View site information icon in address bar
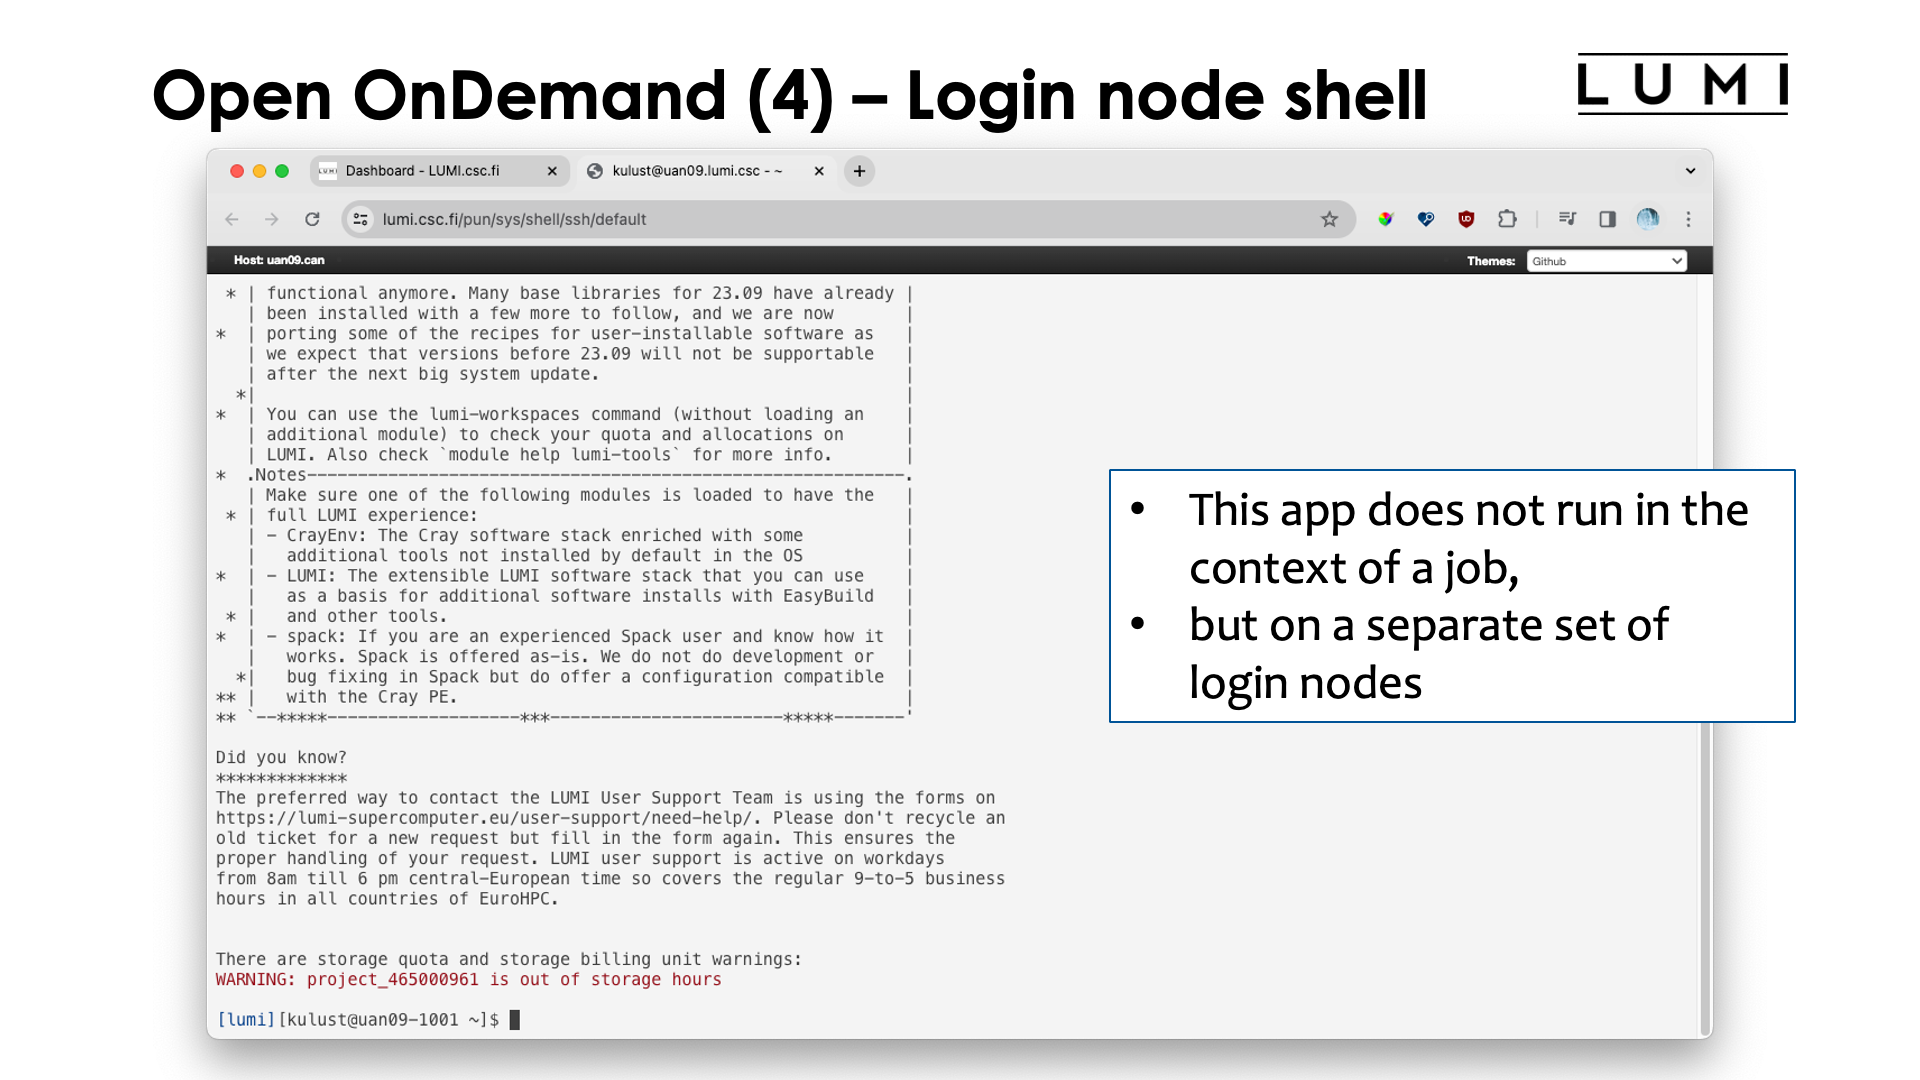This screenshot has height=1080, width=1920. pyautogui.click(x=361, y=219)
